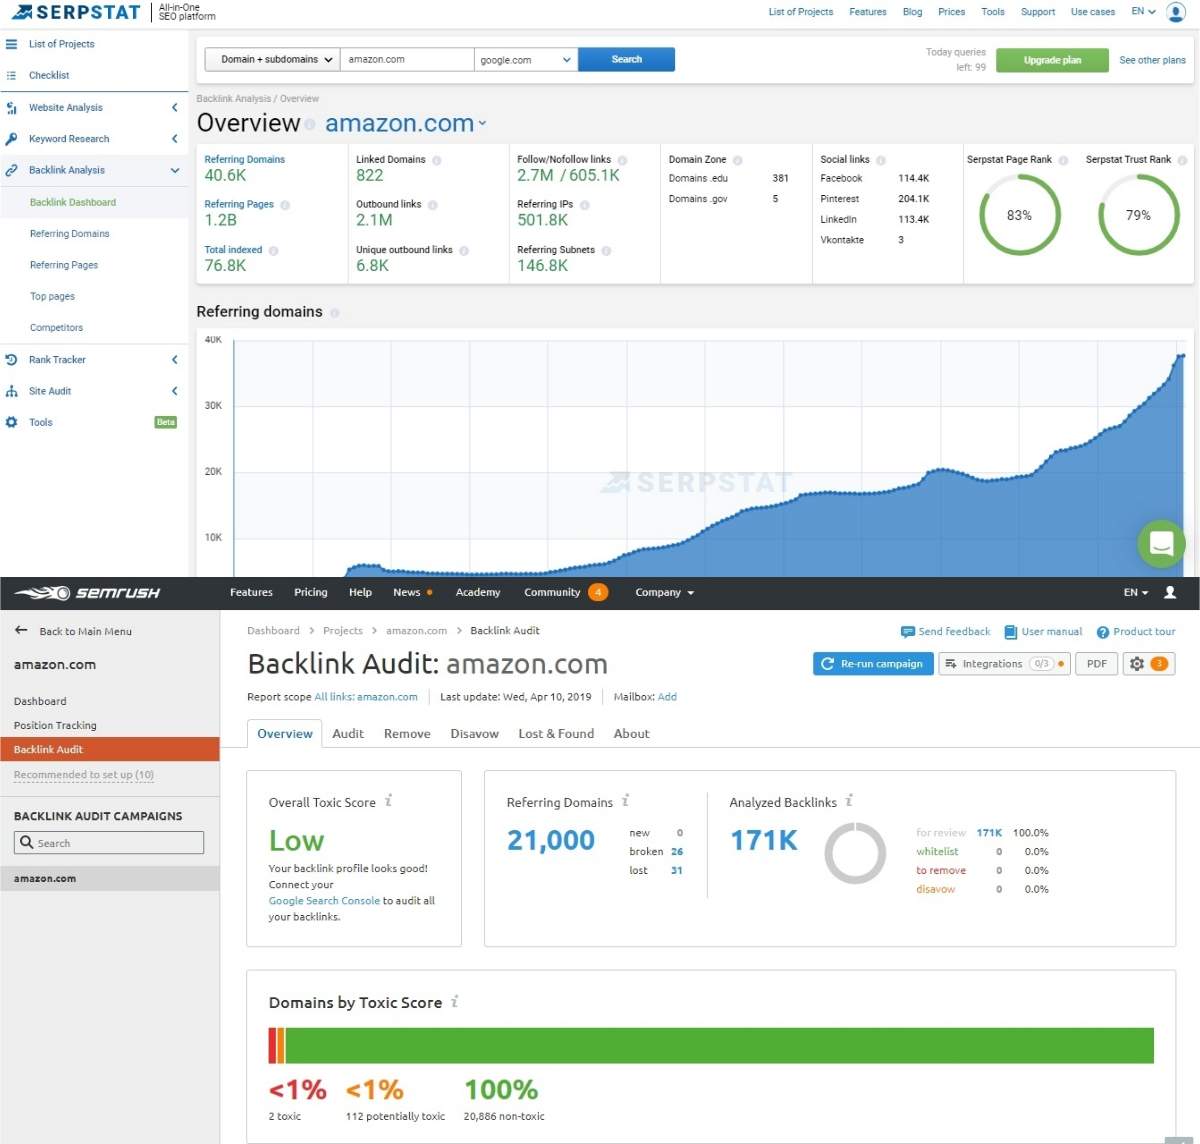Image resolution: width=1200 pixels, height=1144 pixels.
Task: Open the Domain + subdomains dropdown
Action: tap(271, 59)
